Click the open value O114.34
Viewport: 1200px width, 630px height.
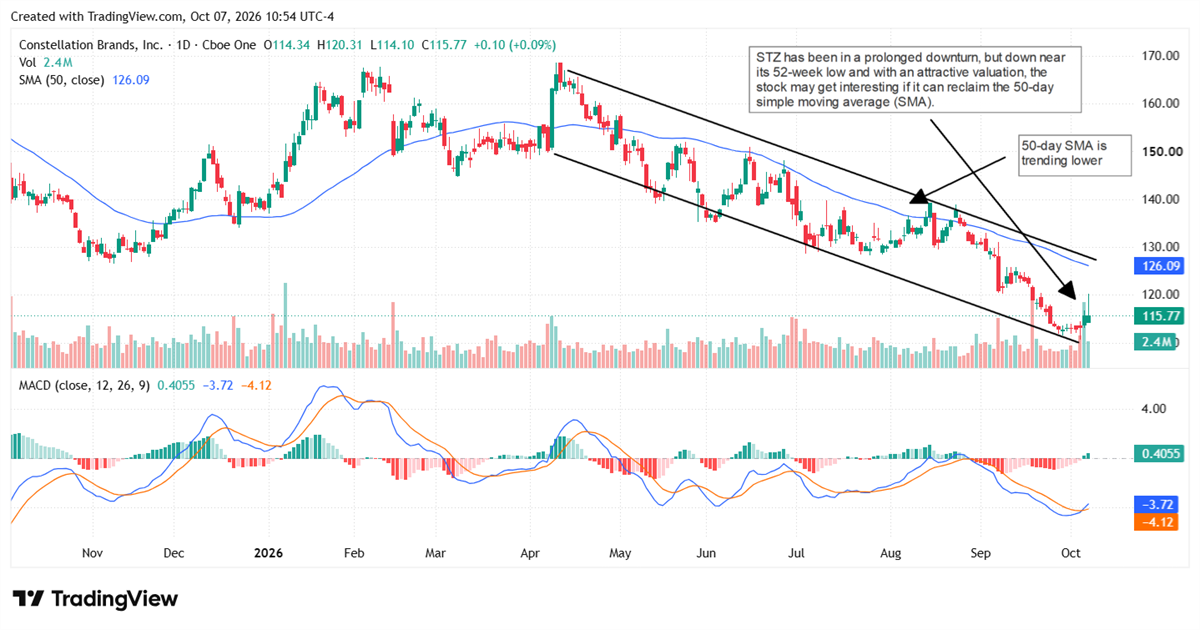point(289,45)
